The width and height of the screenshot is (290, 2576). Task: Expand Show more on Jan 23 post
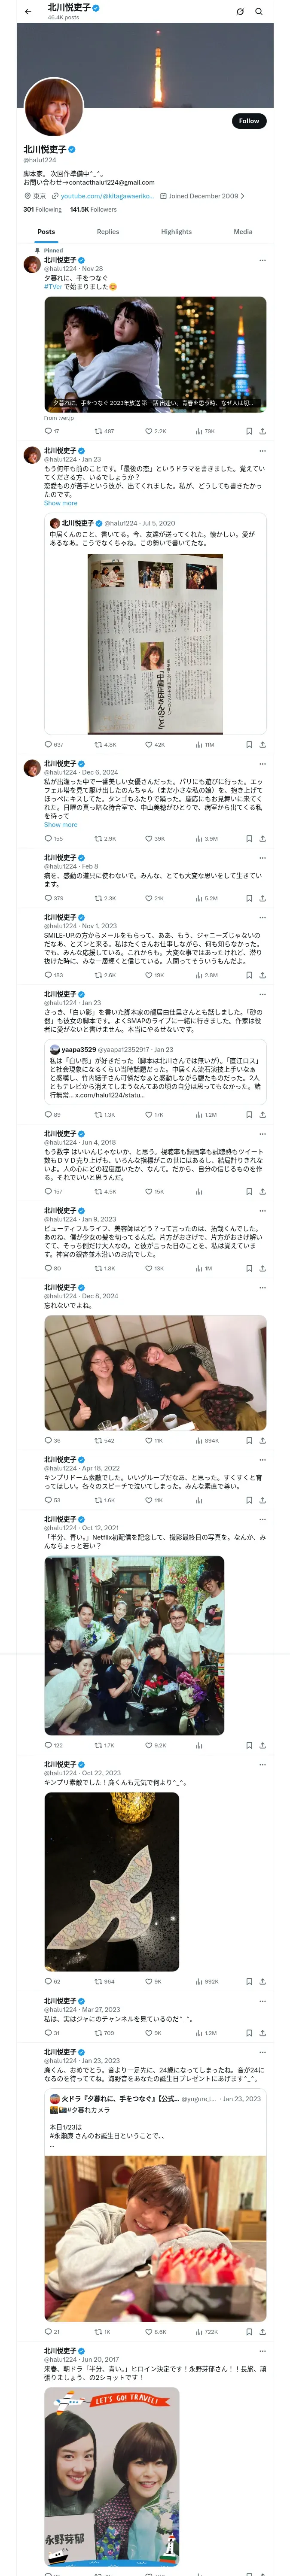60,503
